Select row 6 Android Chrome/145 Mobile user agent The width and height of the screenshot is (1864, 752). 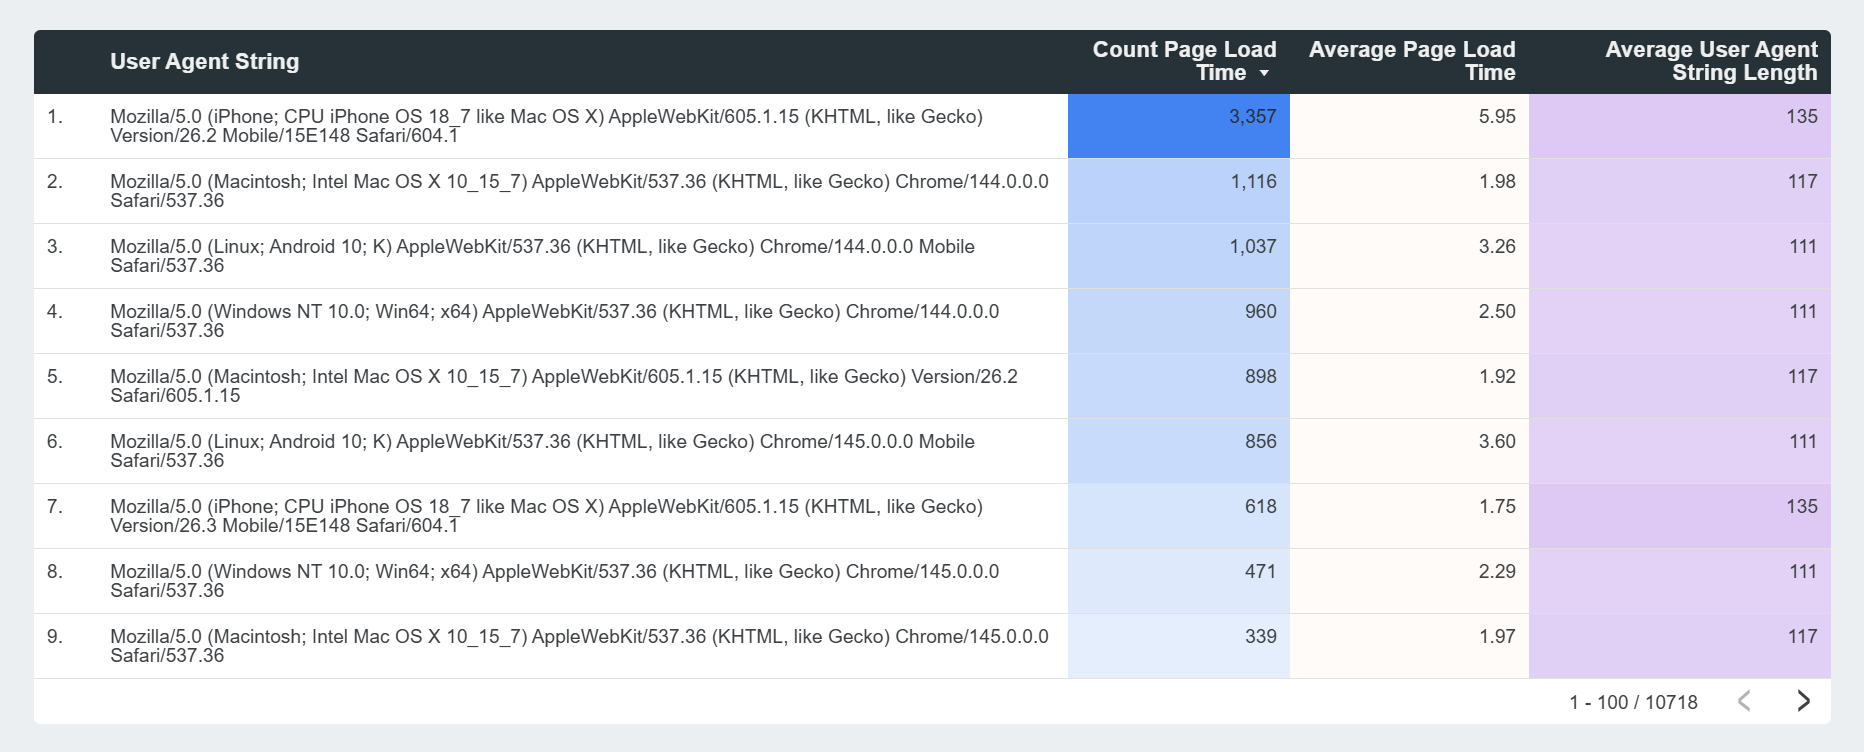pos(542,451)
